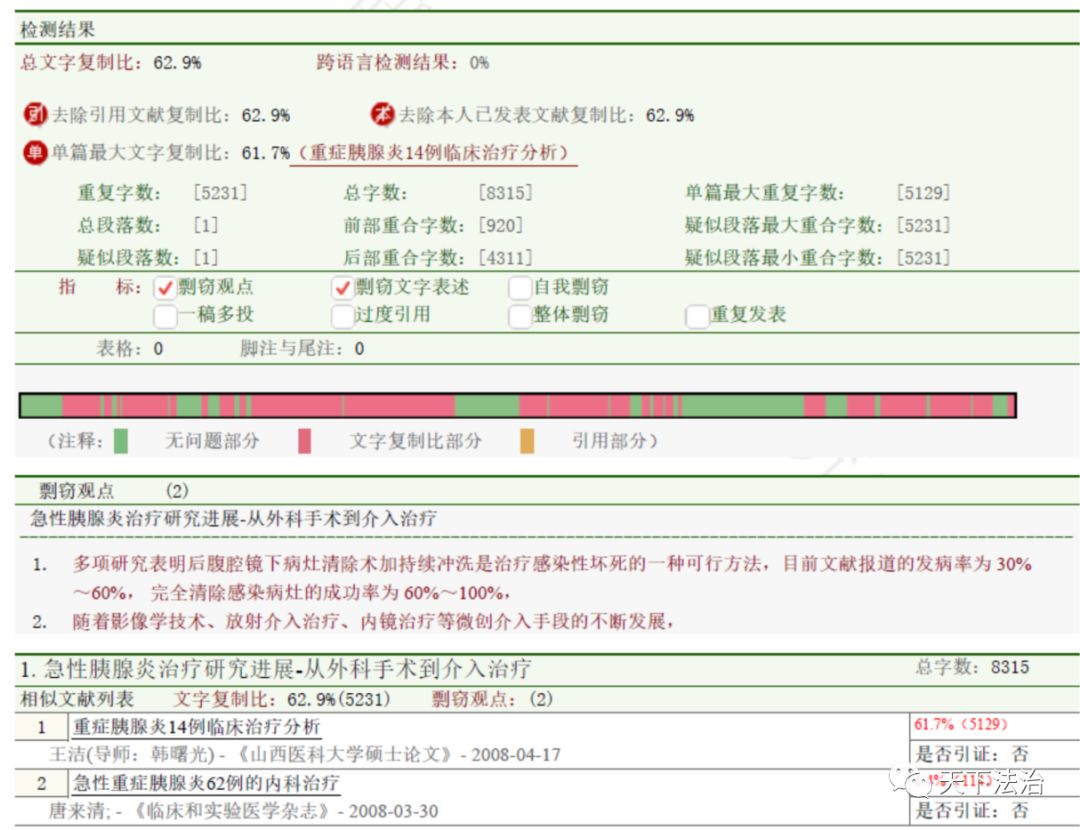Click pink legend swatch for 文字复制比部分

pyautogui.click(x=304, y=441)
